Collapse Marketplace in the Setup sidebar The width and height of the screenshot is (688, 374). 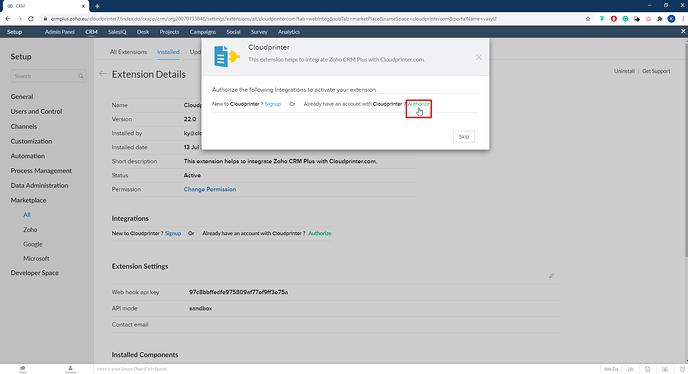click(29, 200)
